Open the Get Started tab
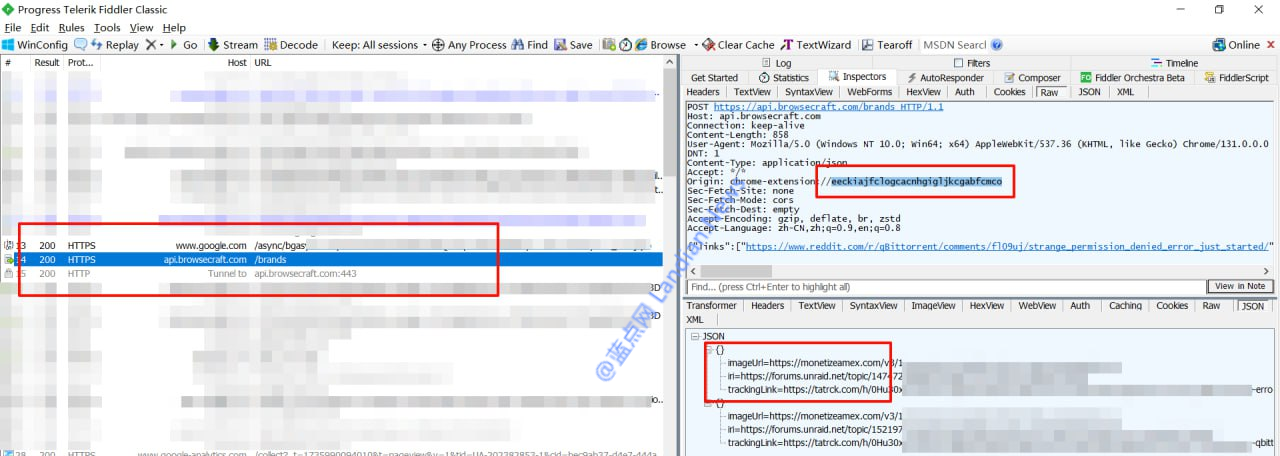 click(714, 78)
